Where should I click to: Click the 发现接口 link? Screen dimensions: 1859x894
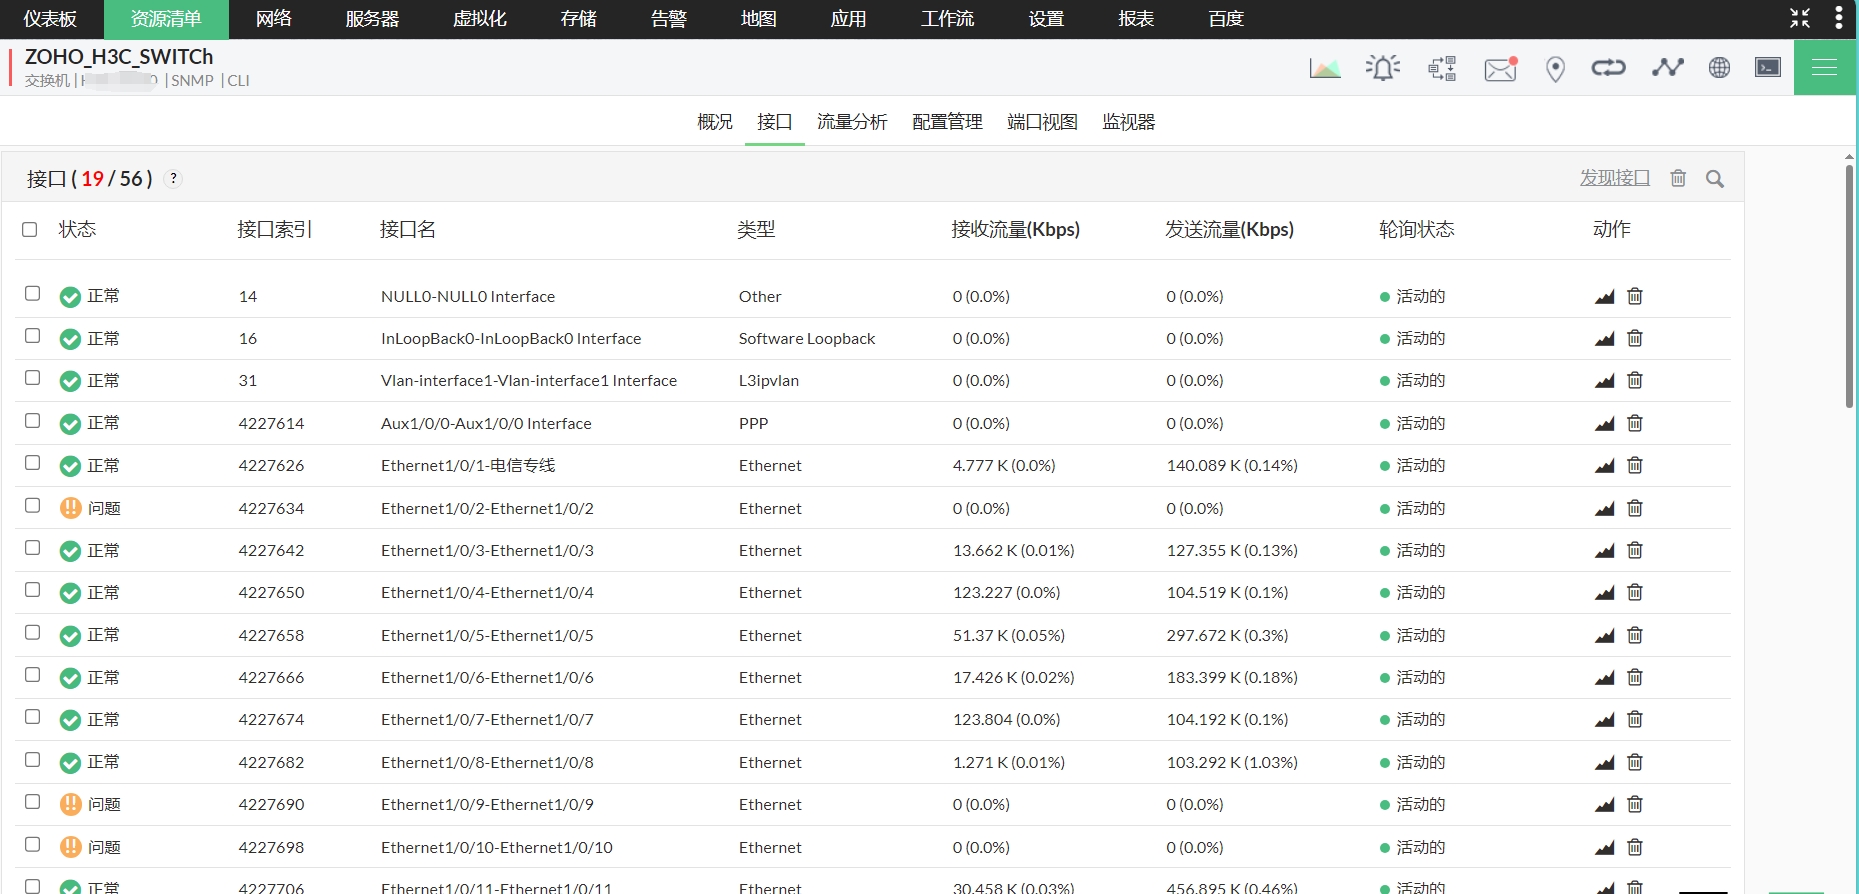pyautogui.click(x=1614, y=178)
